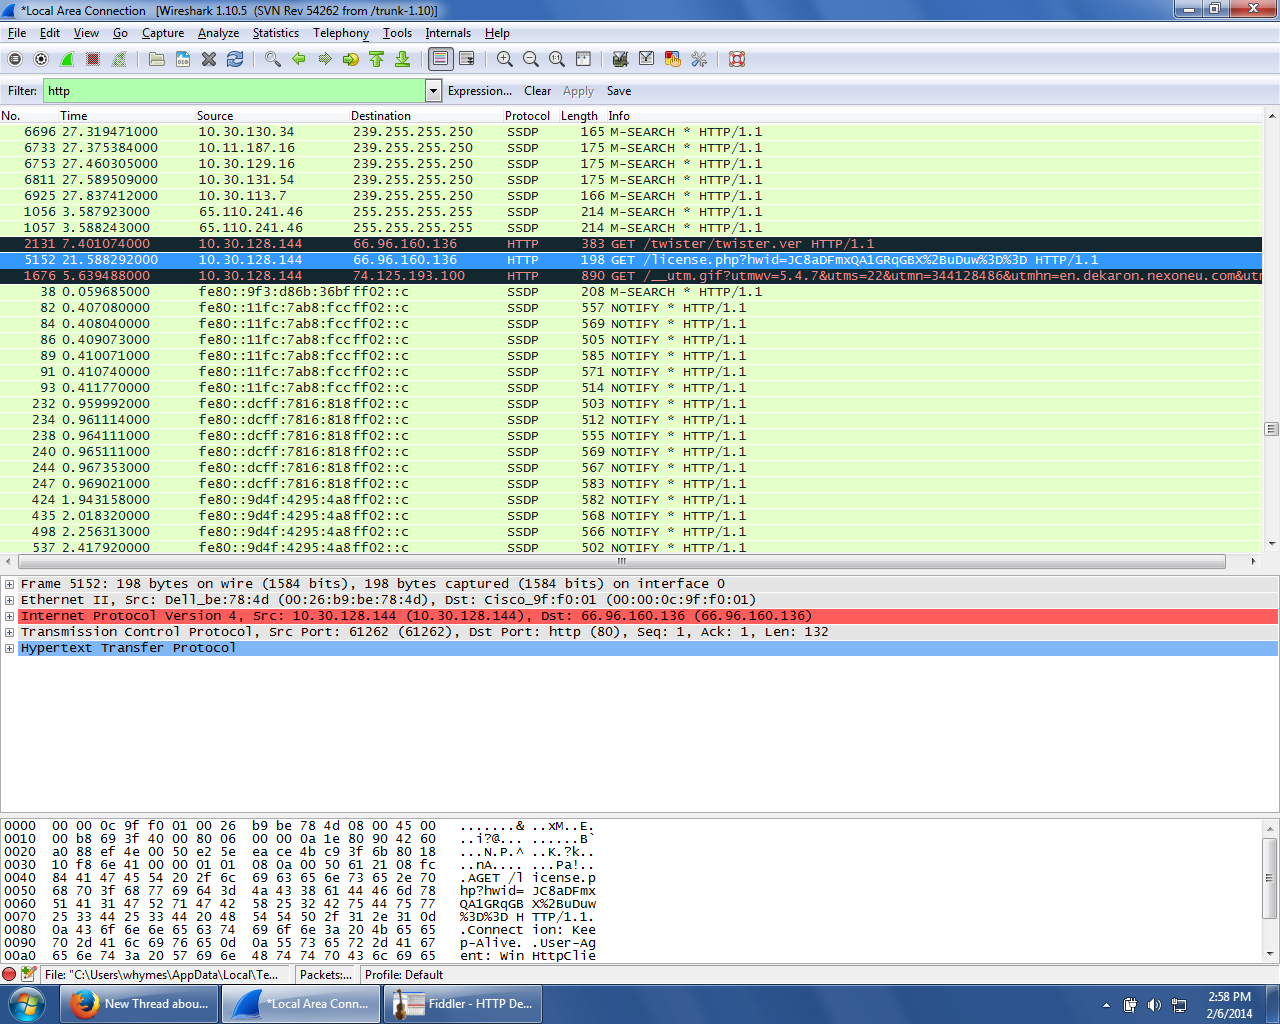Click Profile: Default in status bar
1280x1024 pixels.
[x=404, y=975]
